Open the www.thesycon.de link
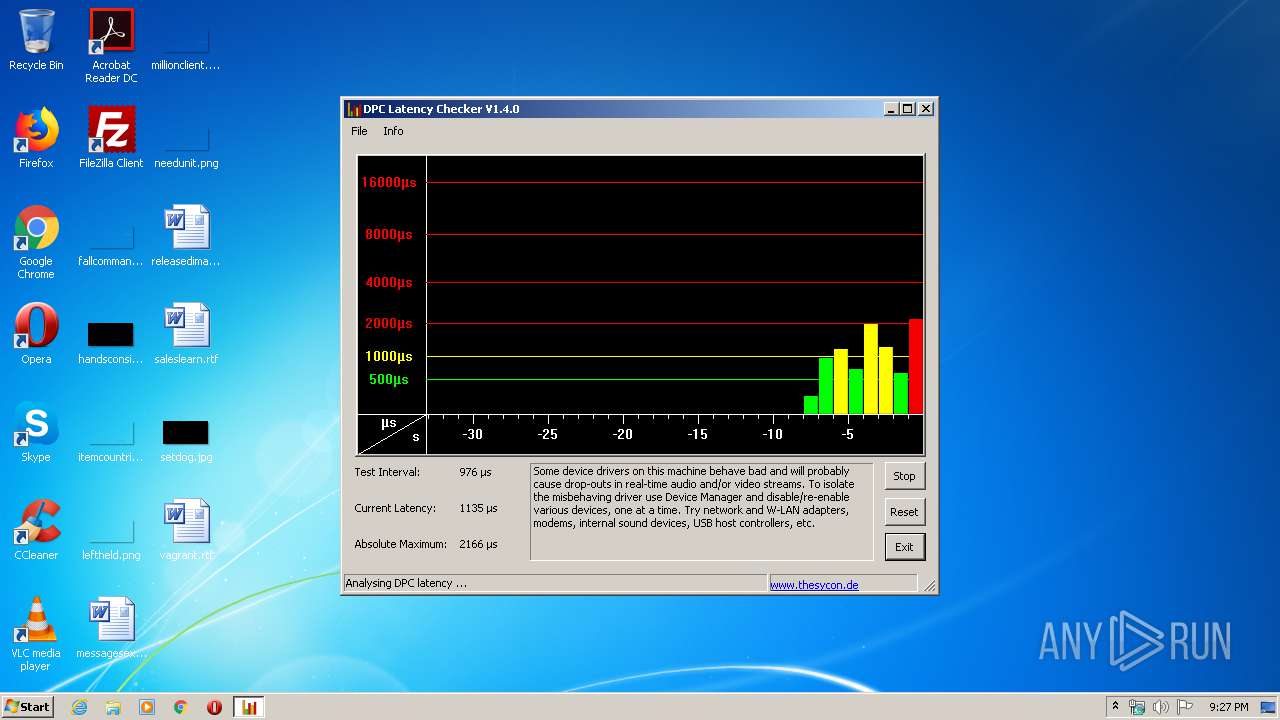The height and width of the screenshot is (720, 1280). [x=813, y=585]
